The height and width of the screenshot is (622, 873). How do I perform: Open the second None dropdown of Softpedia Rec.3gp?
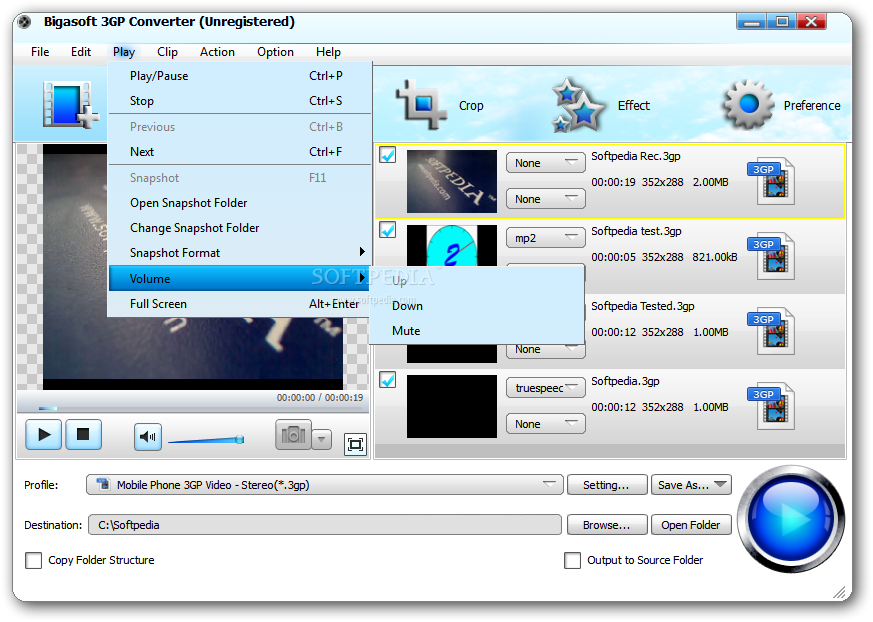coord(546,199)
